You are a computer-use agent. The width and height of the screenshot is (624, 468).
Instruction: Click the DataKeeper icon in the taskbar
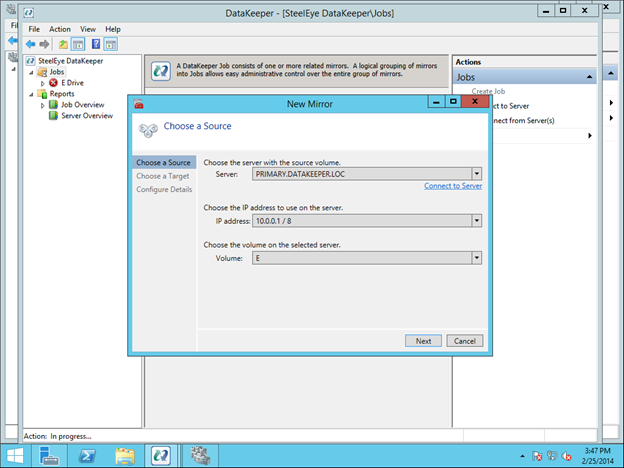tap(160, 455)
